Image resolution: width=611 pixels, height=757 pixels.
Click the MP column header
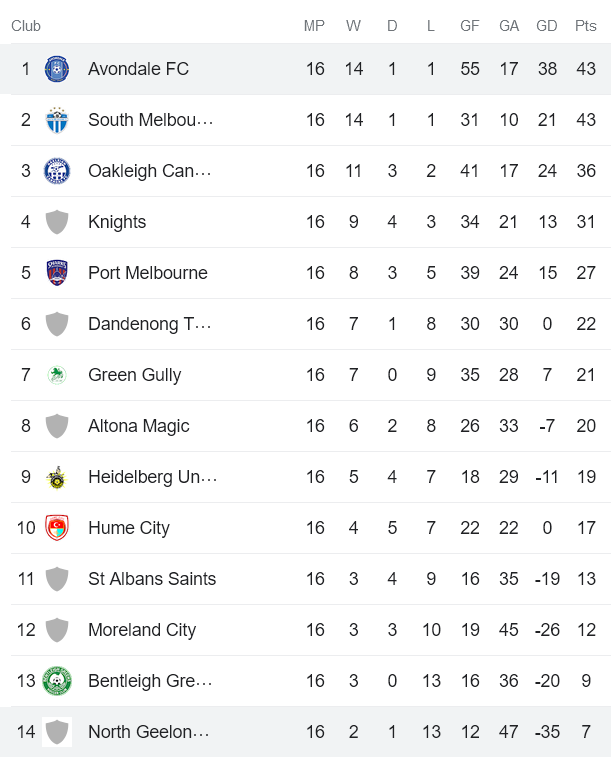(x=315, y=26)
